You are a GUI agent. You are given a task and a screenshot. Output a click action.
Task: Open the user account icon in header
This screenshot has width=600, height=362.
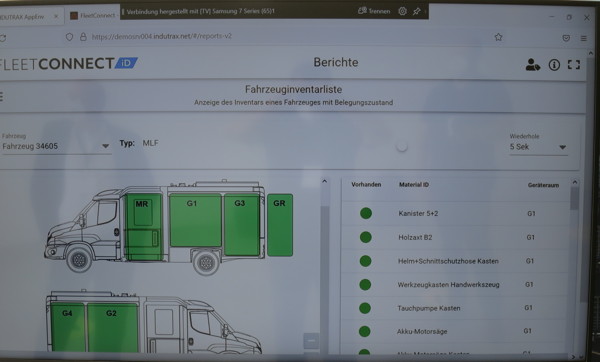click(x=532, y=65)
